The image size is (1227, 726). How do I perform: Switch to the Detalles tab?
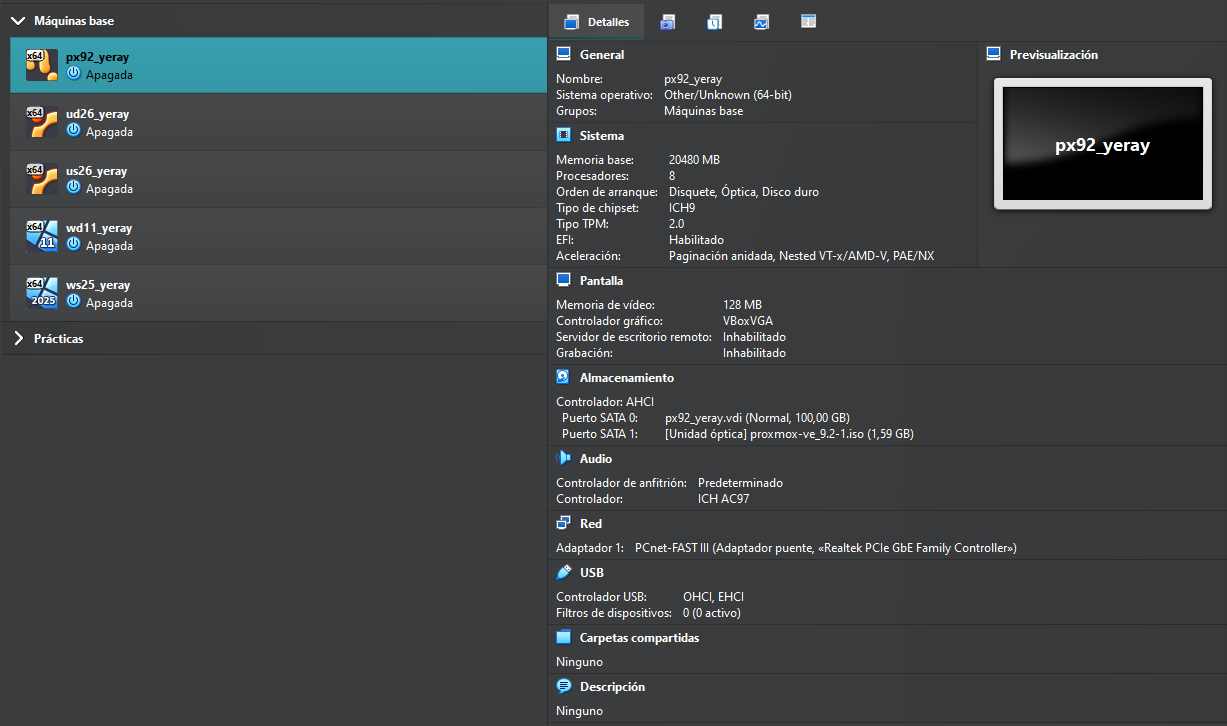coord(597,22)
